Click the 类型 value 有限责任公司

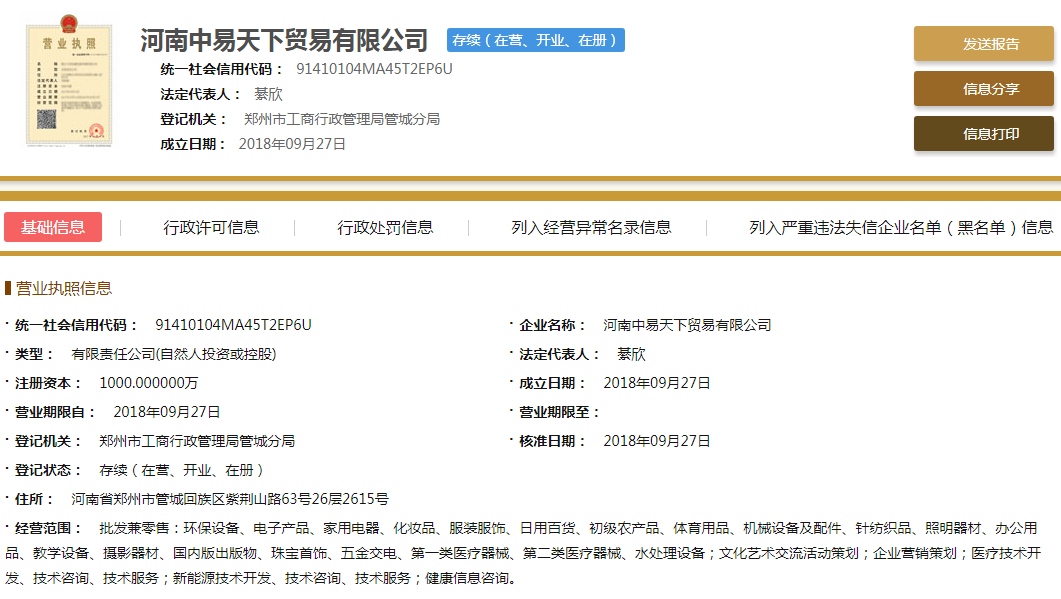[x=173, y=354]
